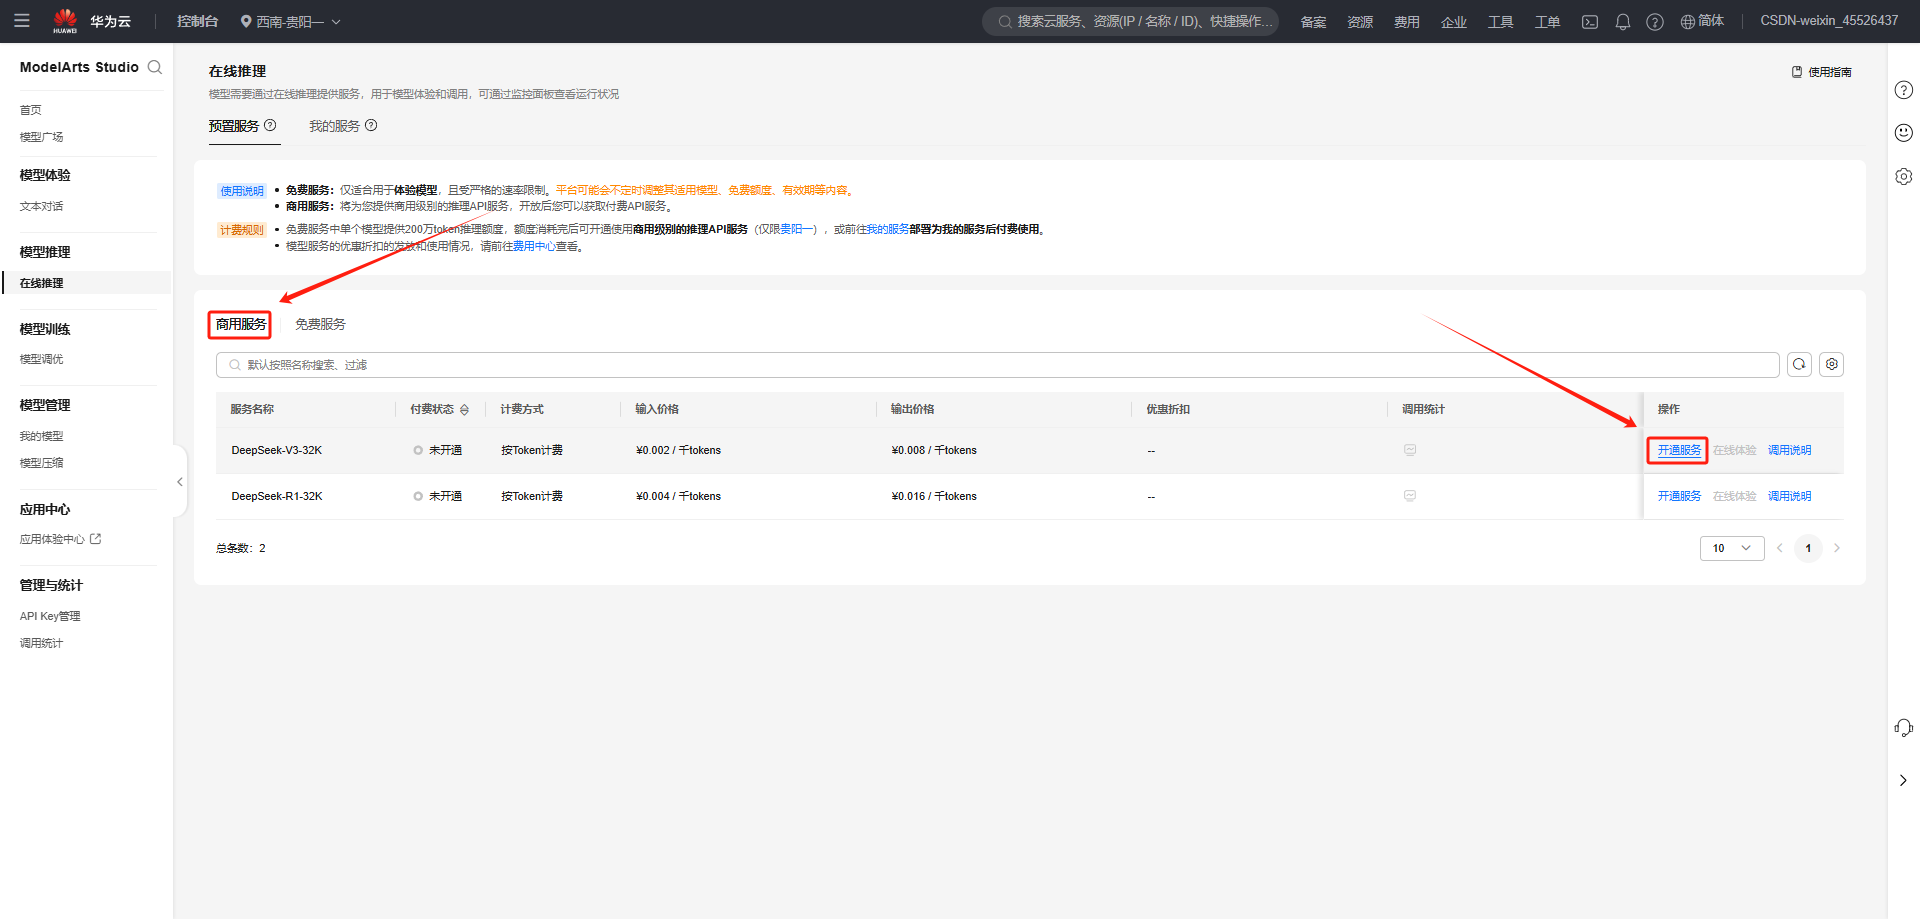Open the notifications bell
Image resolution: width=1920 pixels, height=919 pixels.
pos(1623,22)
